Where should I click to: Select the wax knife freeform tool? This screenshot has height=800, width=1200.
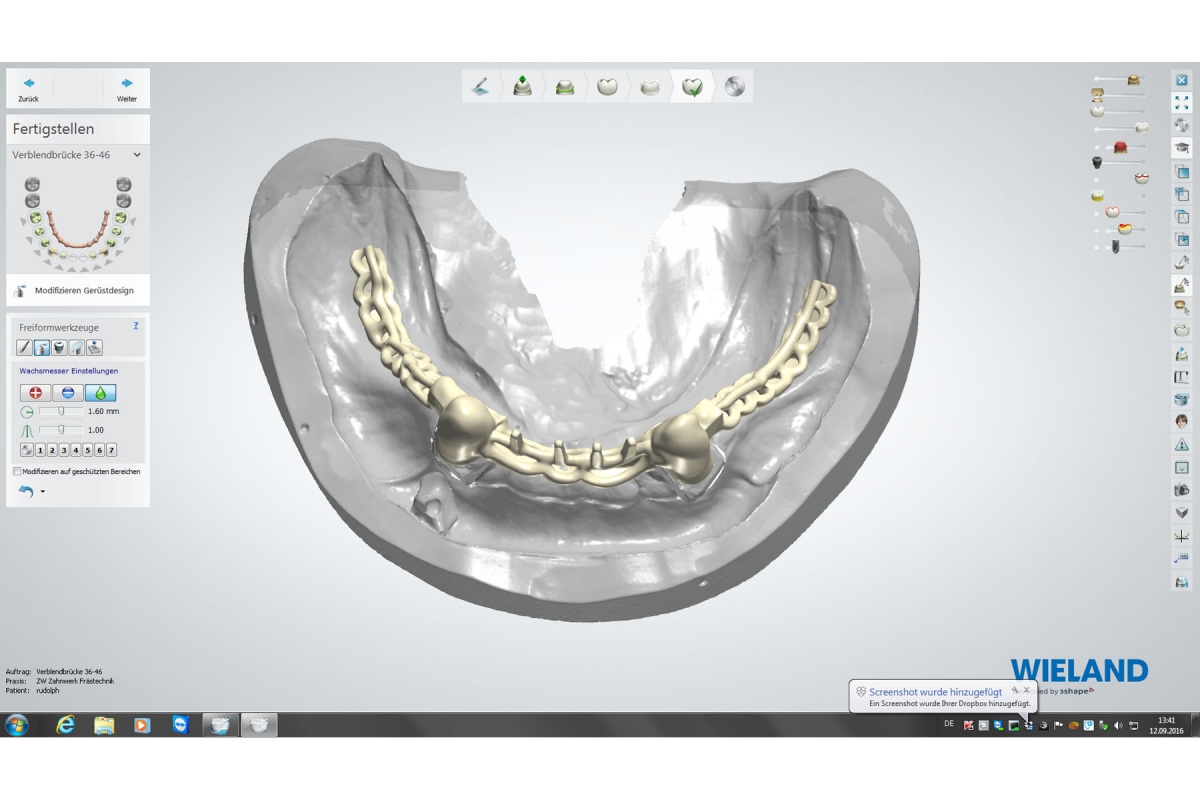(x=42, y=348)
